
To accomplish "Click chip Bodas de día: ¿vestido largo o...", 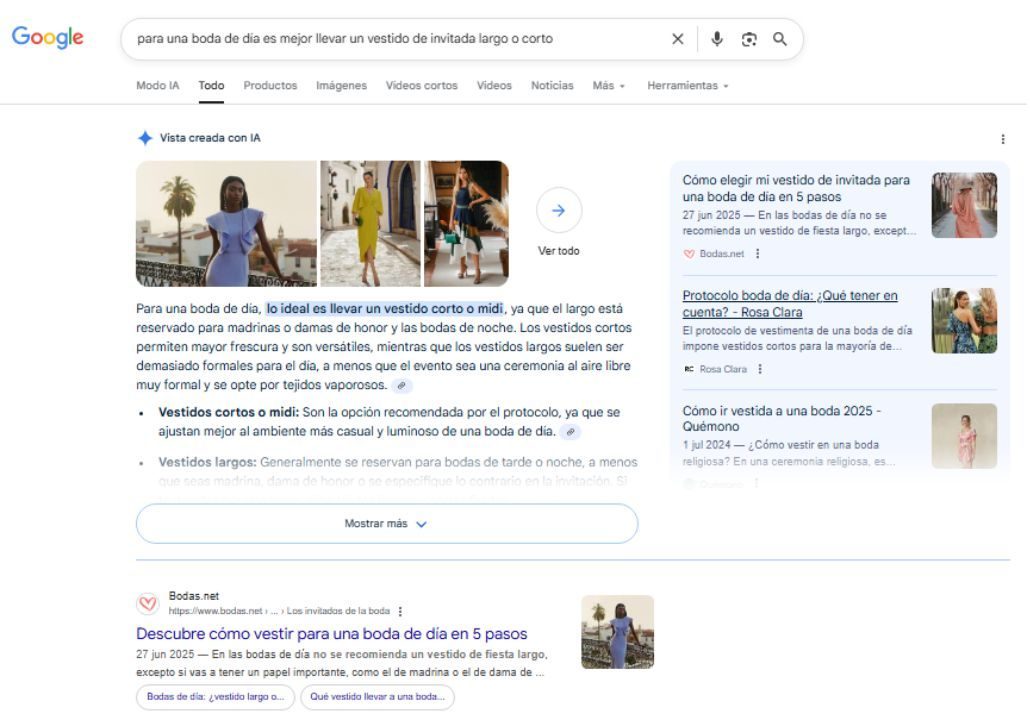I will [215, 697].
